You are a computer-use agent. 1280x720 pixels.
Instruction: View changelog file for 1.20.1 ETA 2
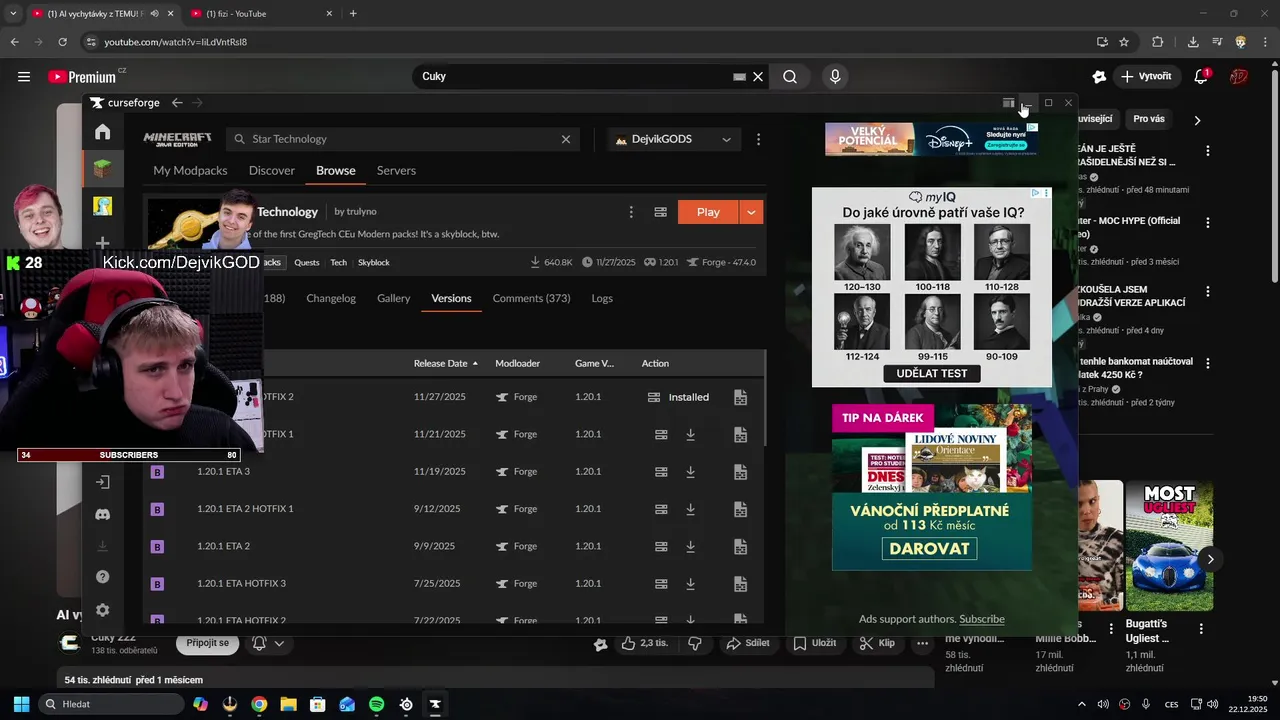740,546
